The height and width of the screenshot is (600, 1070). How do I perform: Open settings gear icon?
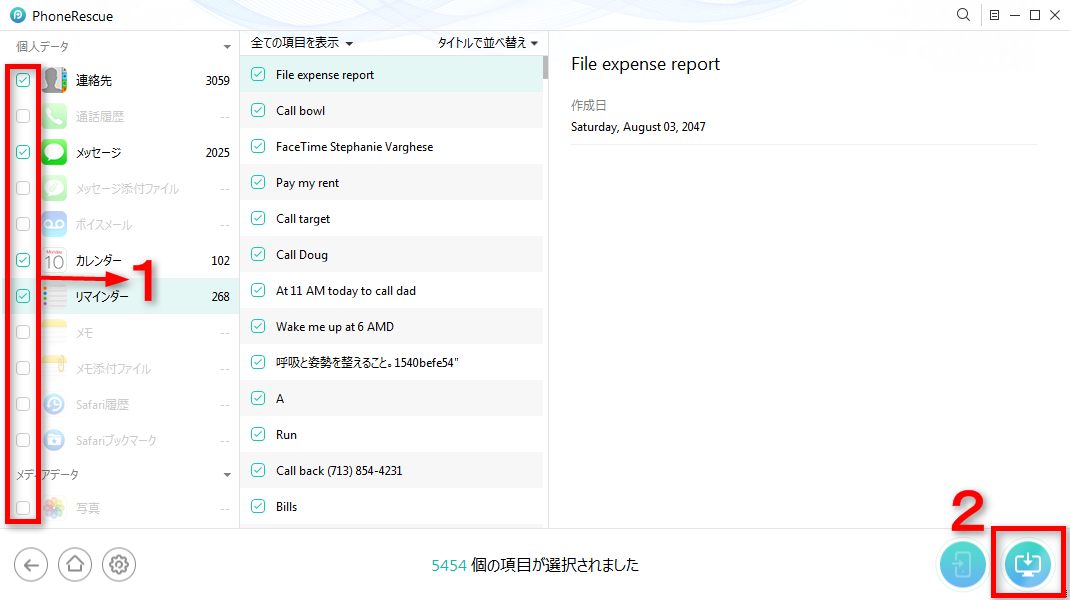click(119, 565)
